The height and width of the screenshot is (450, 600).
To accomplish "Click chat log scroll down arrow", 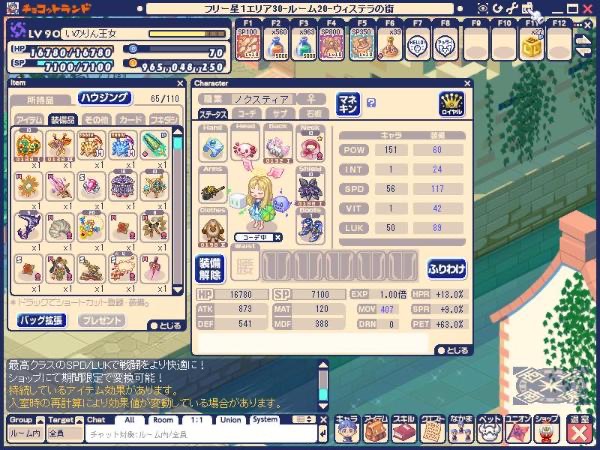I will 323,406.
